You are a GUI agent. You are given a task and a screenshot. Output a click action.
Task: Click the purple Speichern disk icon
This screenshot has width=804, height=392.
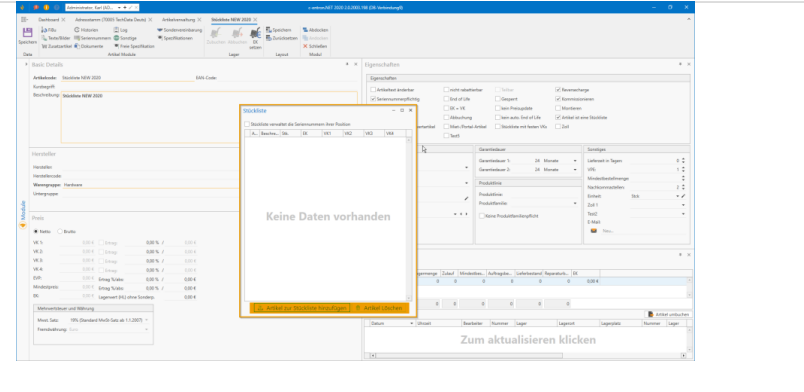[28, 32]
